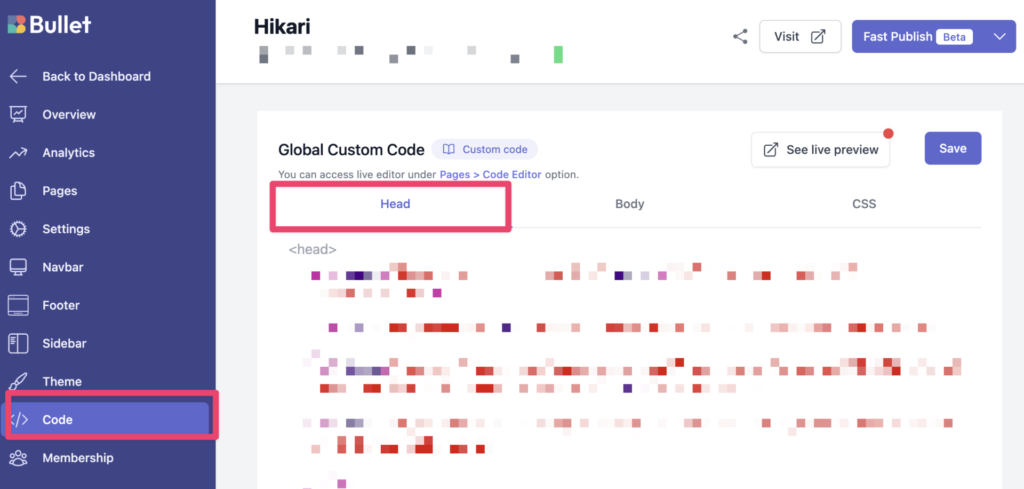Click the Code brackets icon
Viewport: 1024px width, 489px height.
coord(18,420)
